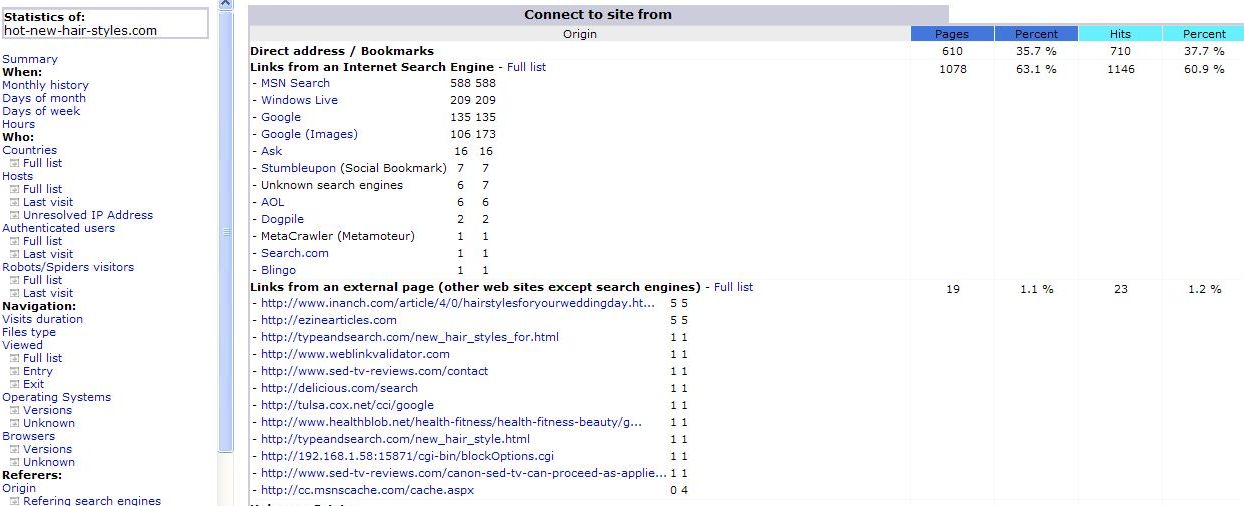Image resolution: width=1244 pixels, height=506 pixels.
Task: Open the Visits duration report
Action: (42, 319)
